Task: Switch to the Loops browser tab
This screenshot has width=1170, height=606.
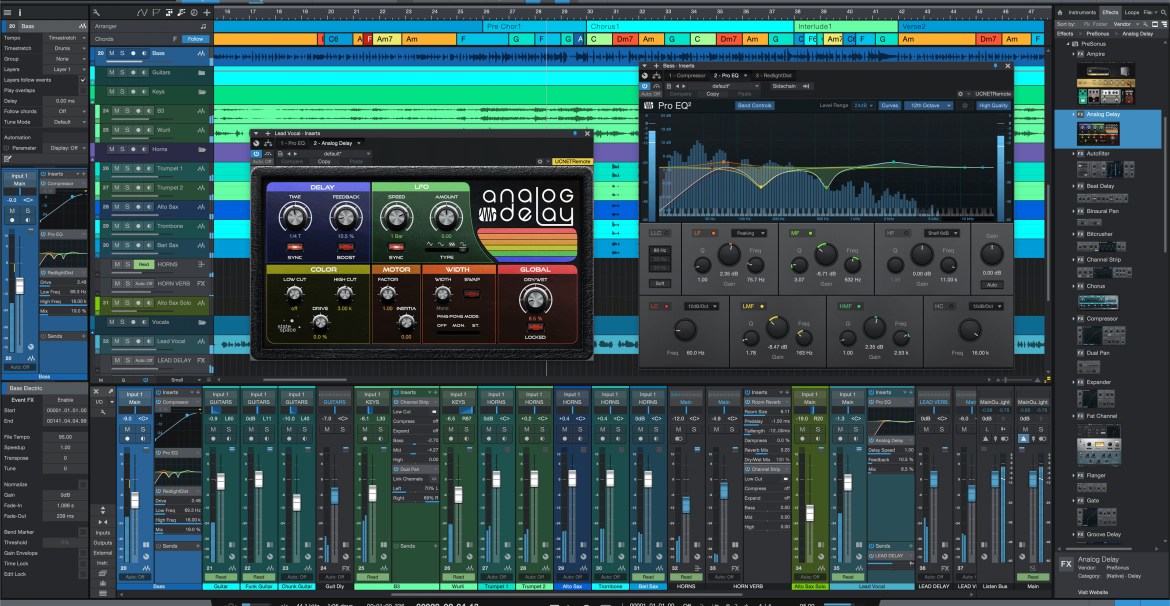Action: click(1131, 13)
